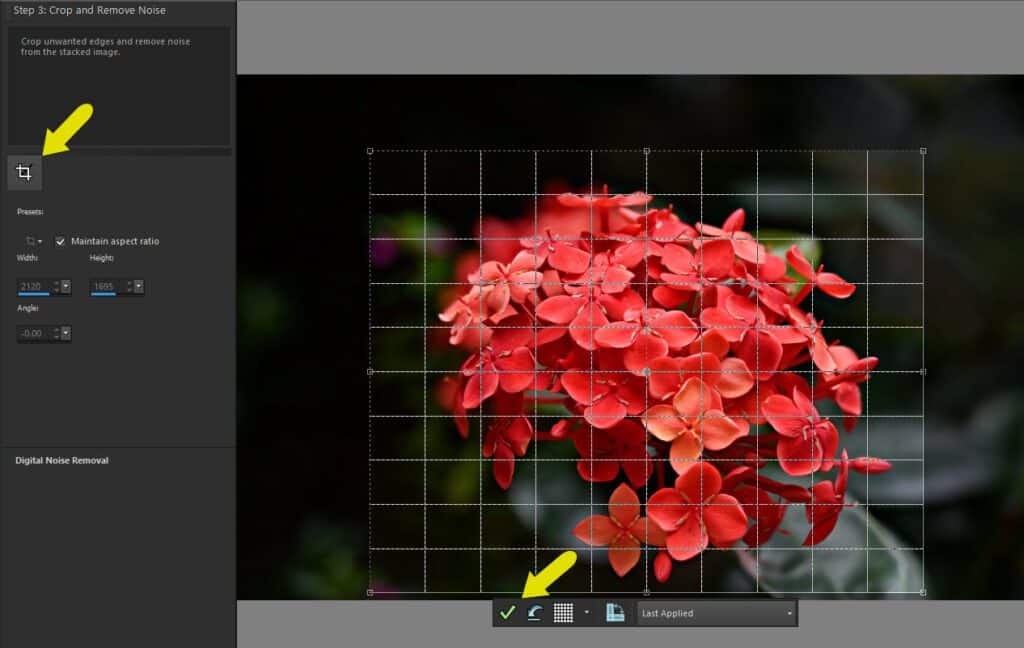Open the Width value dropdown arrow

pos(66,287)
